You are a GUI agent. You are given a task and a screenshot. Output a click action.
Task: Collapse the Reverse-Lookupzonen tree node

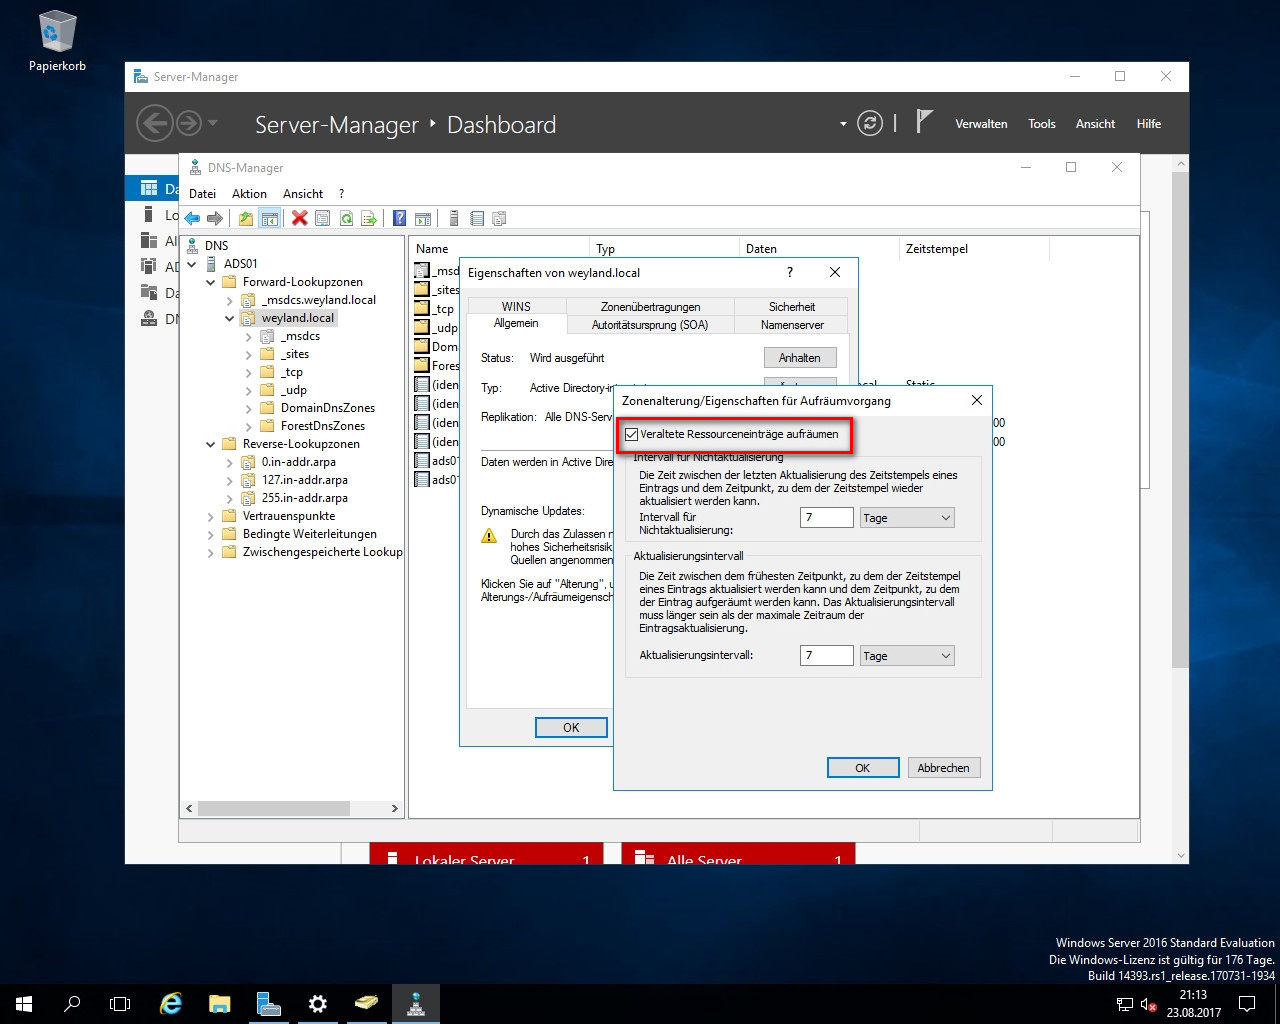click(211, 444)
